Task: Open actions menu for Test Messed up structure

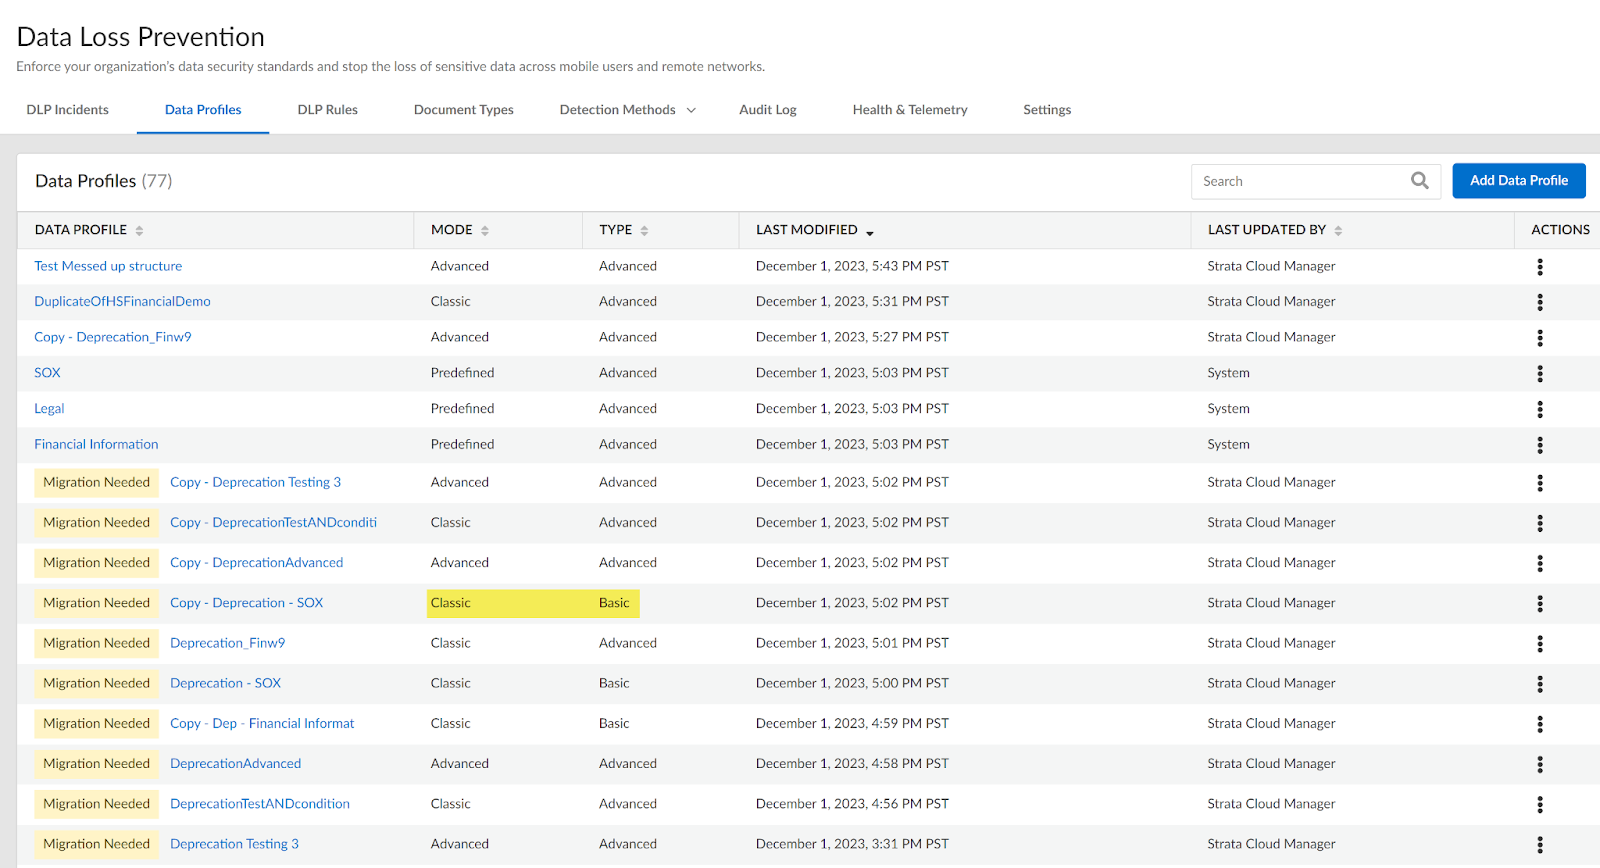Action: [x=1540, y=267]
